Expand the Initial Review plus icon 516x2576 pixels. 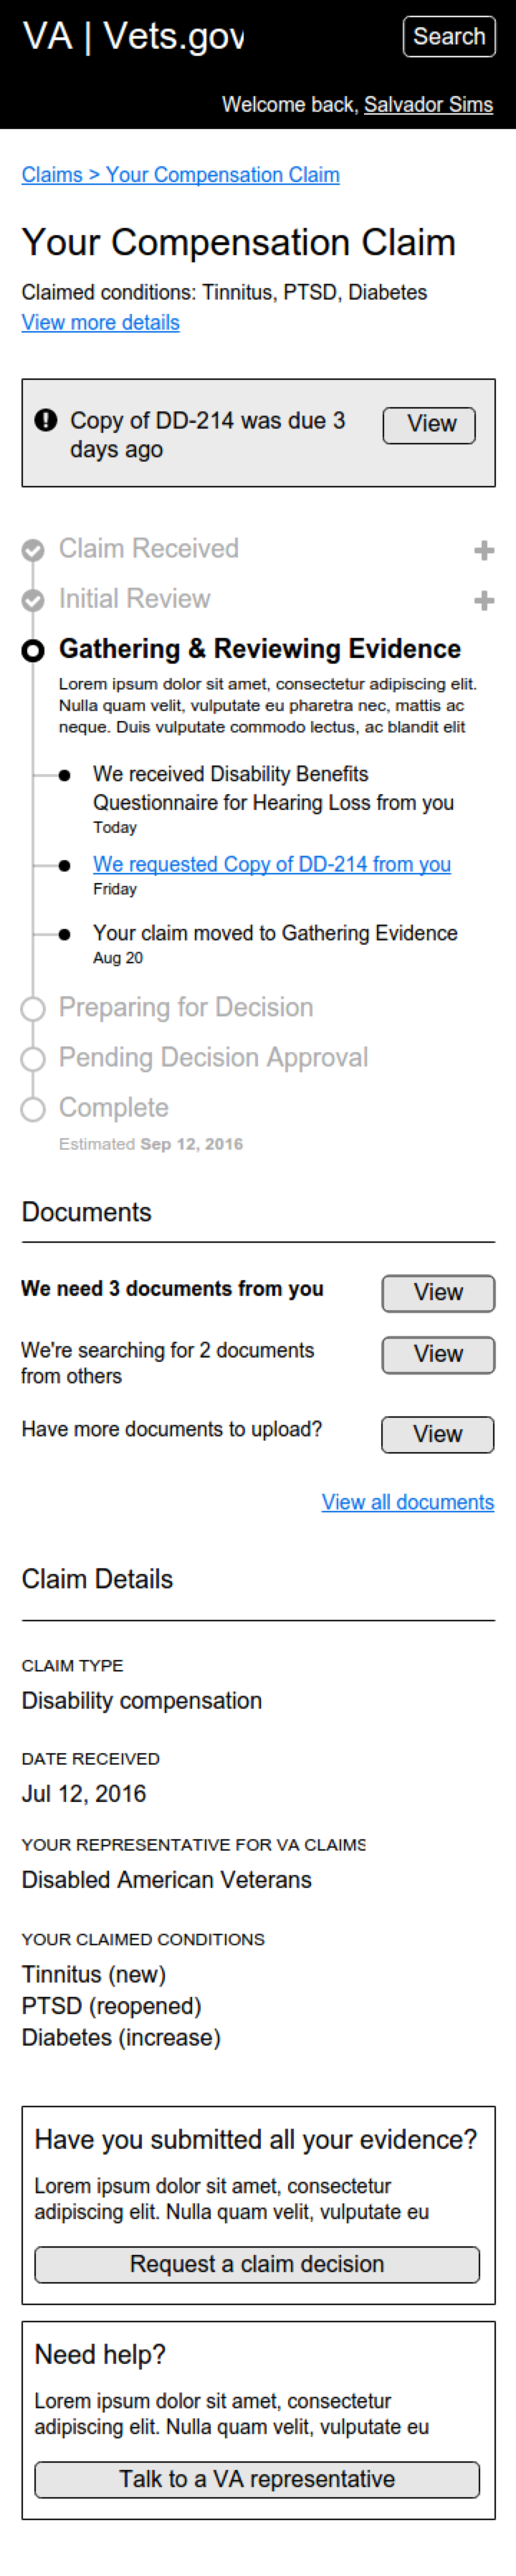coord(484,600)
